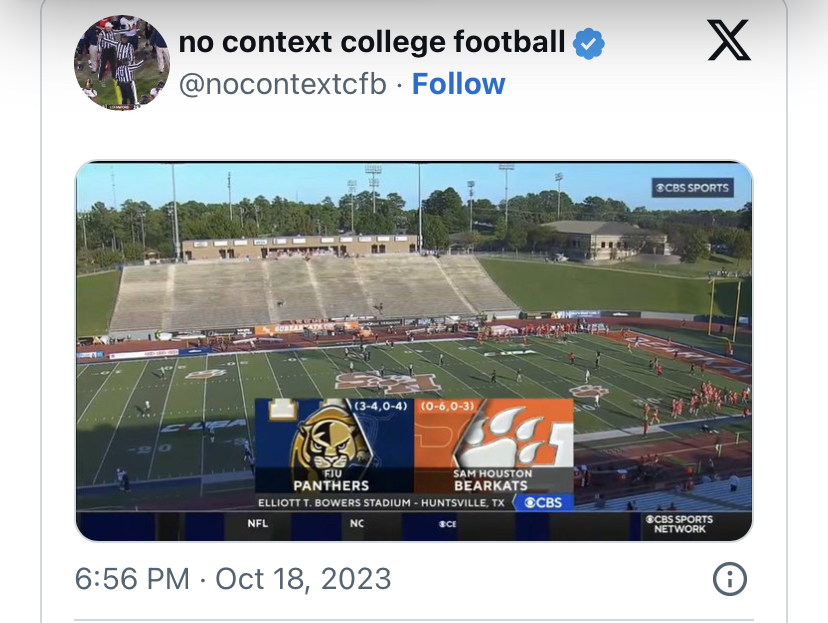
Task: Open the embedded football video thumbnail
Action: click(414, 300)
